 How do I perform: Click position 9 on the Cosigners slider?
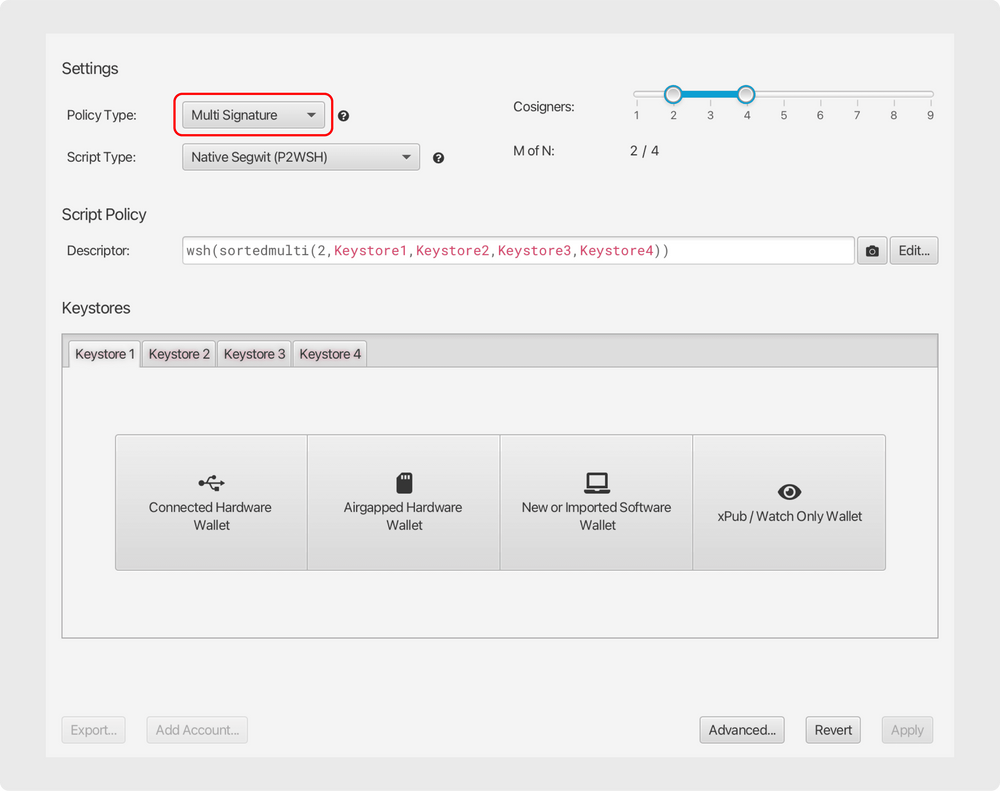[930, 94]
